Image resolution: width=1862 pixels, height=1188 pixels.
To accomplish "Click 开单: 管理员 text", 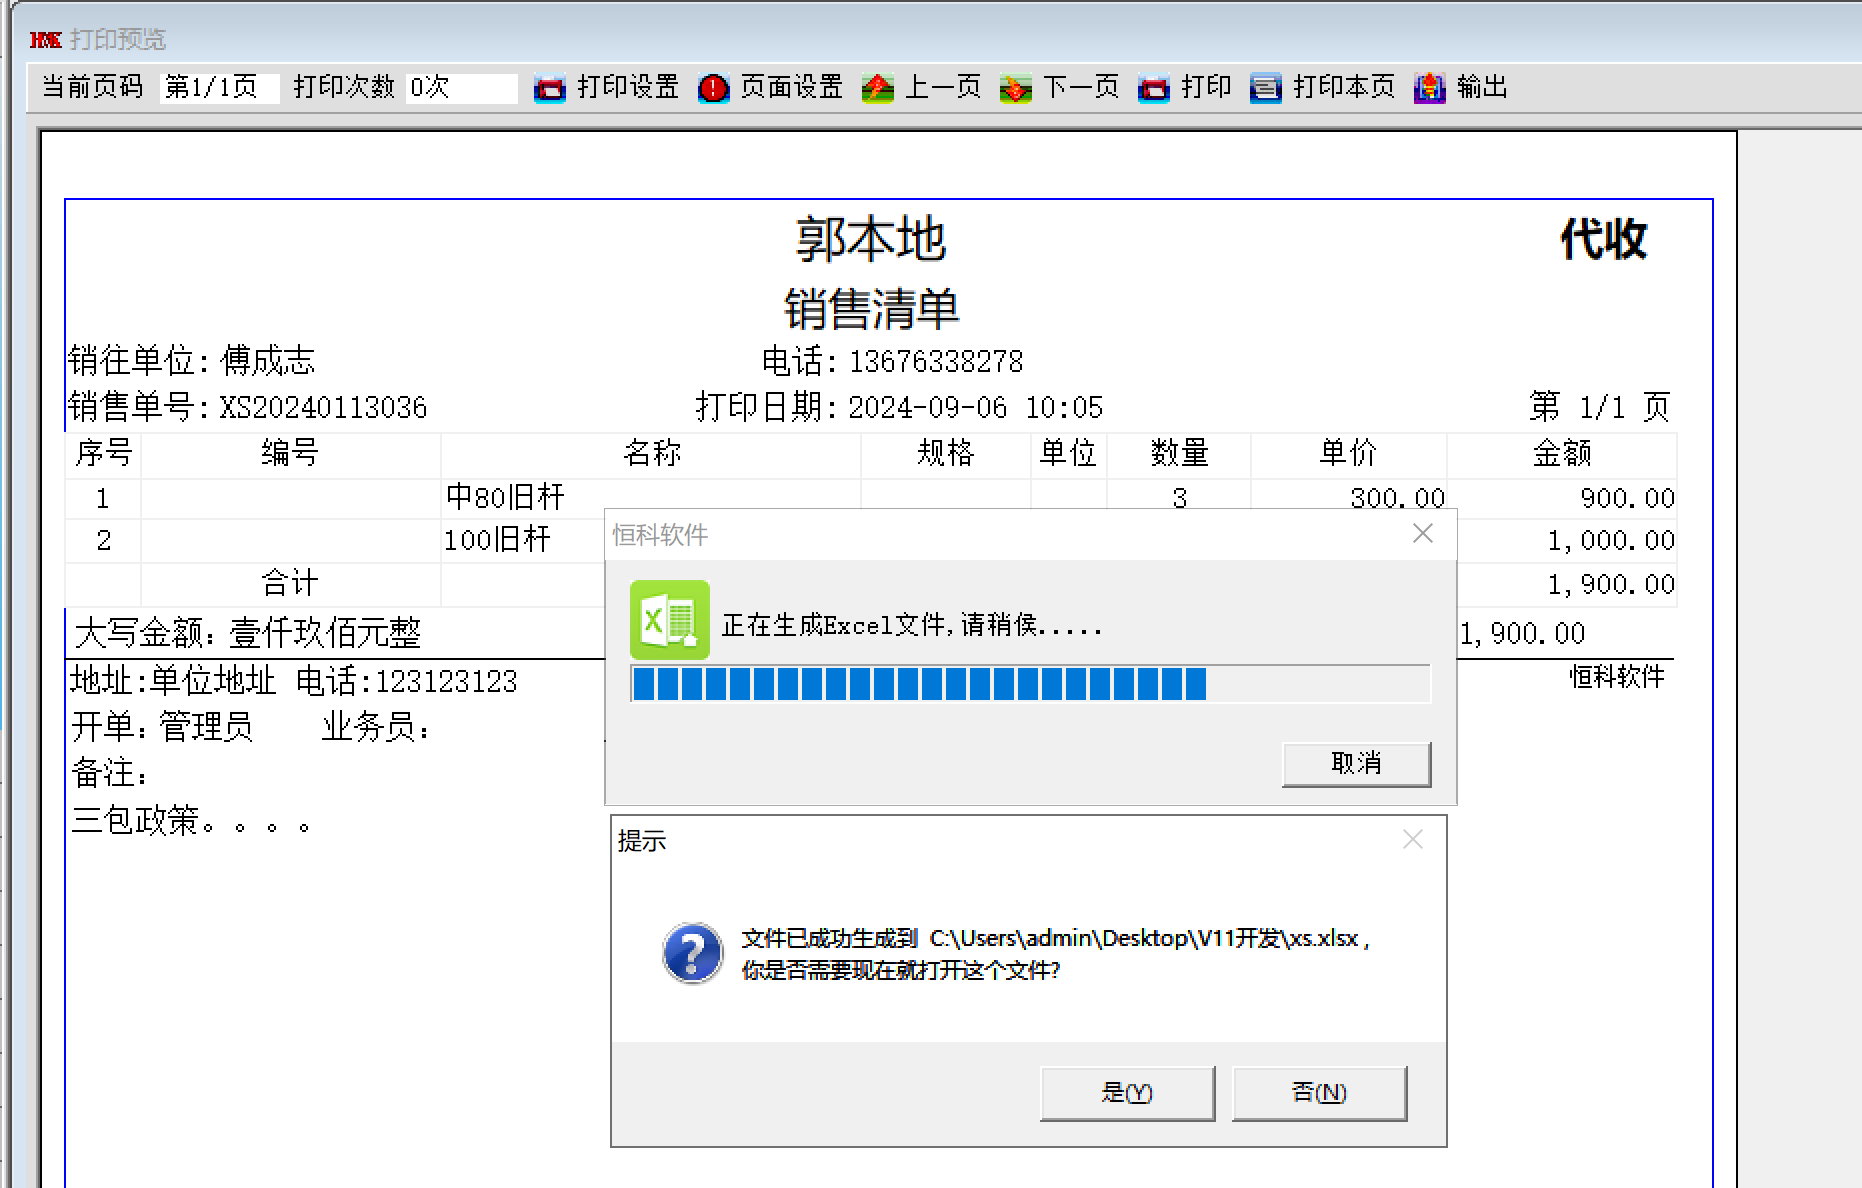I will (x=162, y=727).
